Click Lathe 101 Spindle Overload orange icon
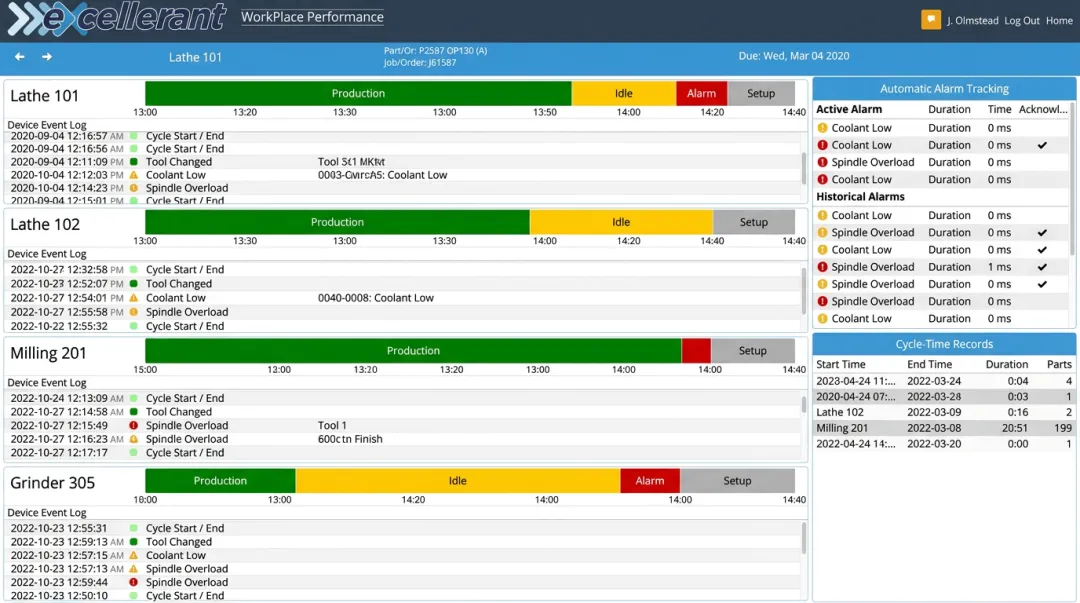The image size is (1080, 603). point(134,188)
